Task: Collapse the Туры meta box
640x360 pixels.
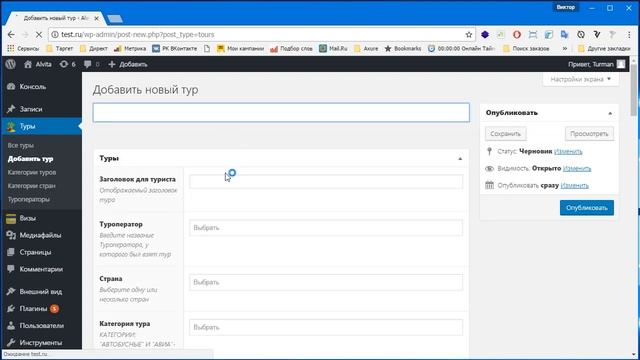Action: (x=460, y=158)
